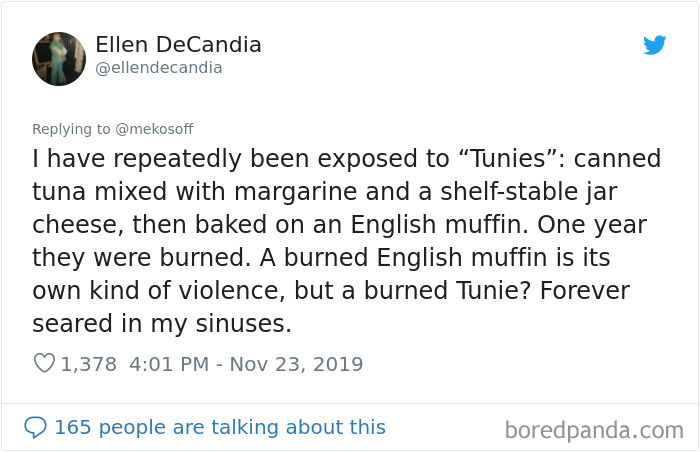Click the tweet line starting 'they were burned'
This screenshot has width=700, height=452.
tap(321, 258)
